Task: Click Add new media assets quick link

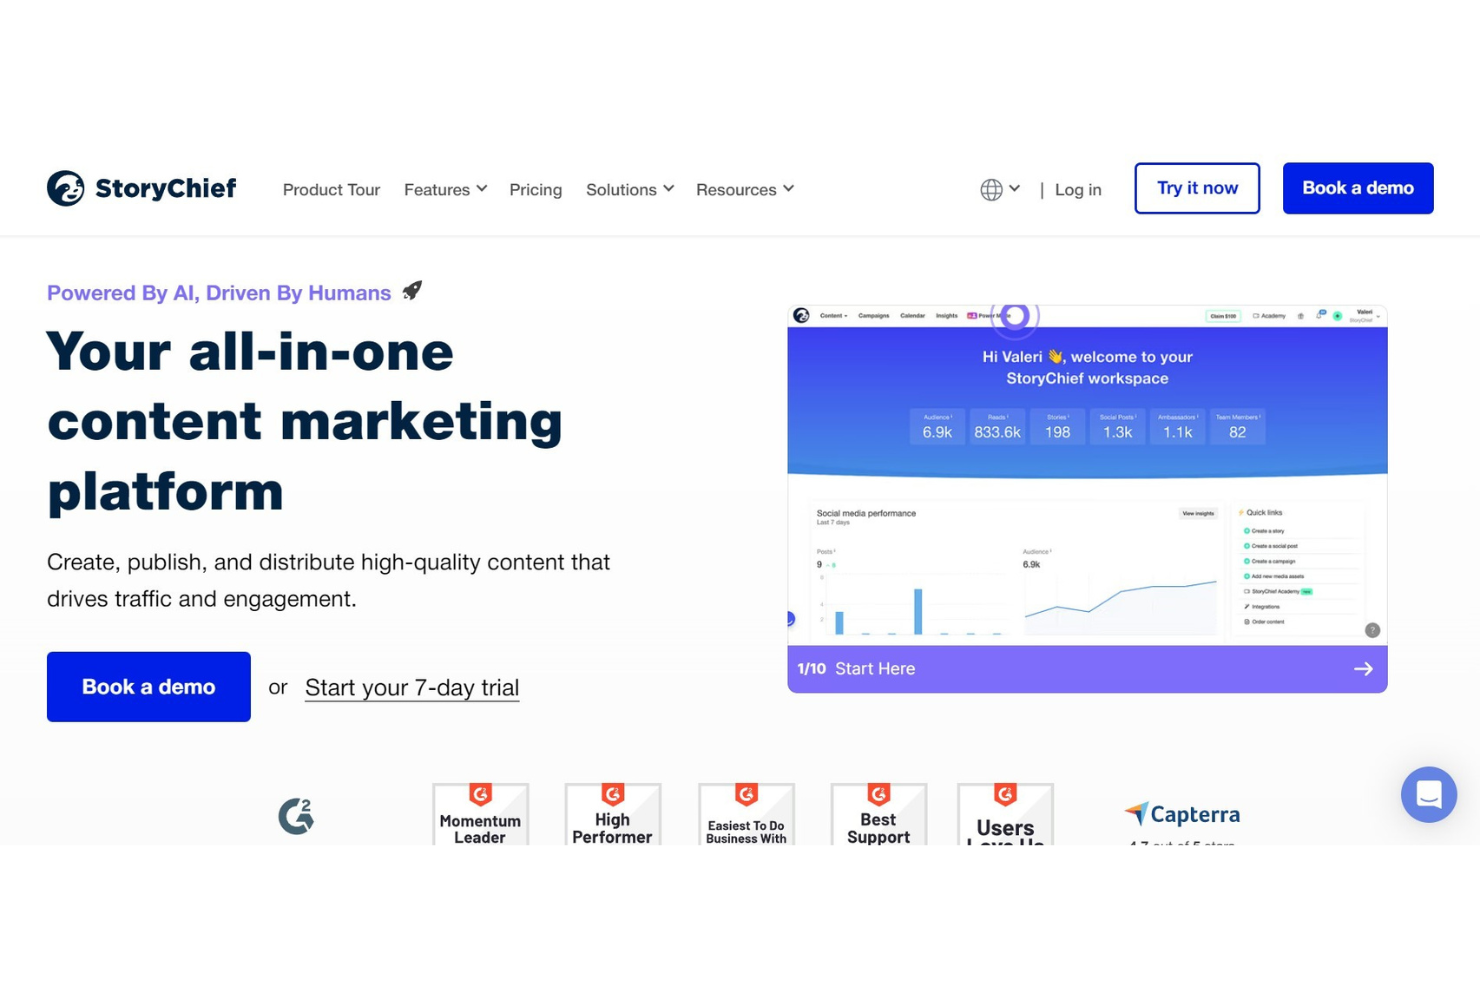Action: (x=1274, y=576)
